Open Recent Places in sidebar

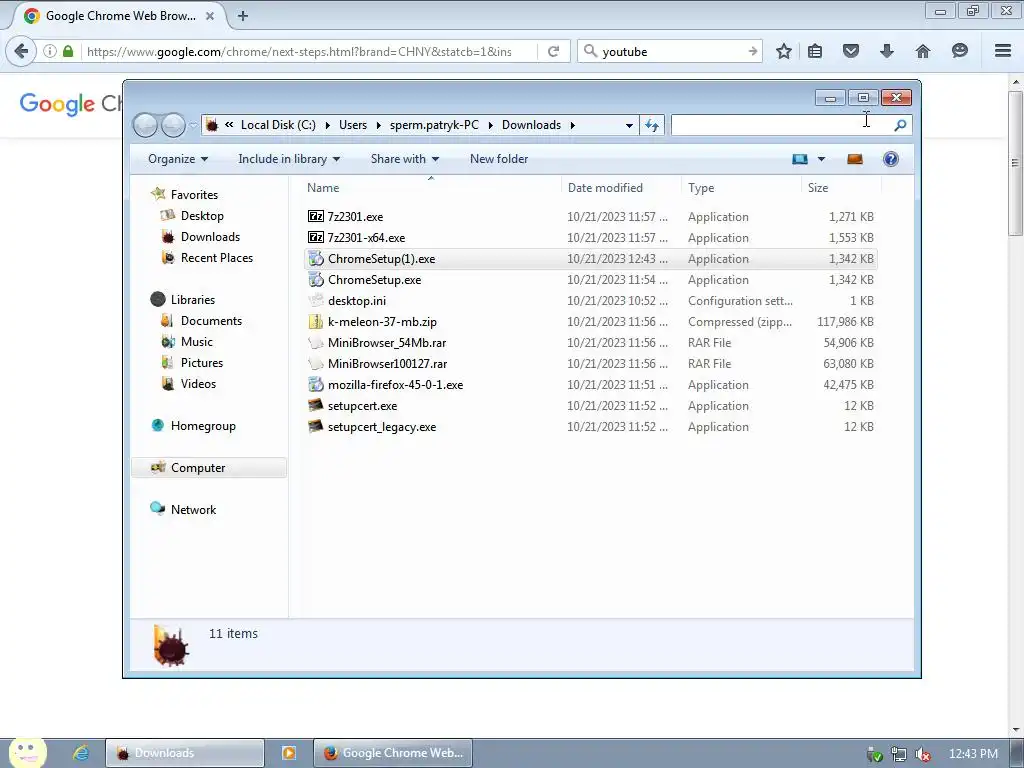(x=217, y=257)
